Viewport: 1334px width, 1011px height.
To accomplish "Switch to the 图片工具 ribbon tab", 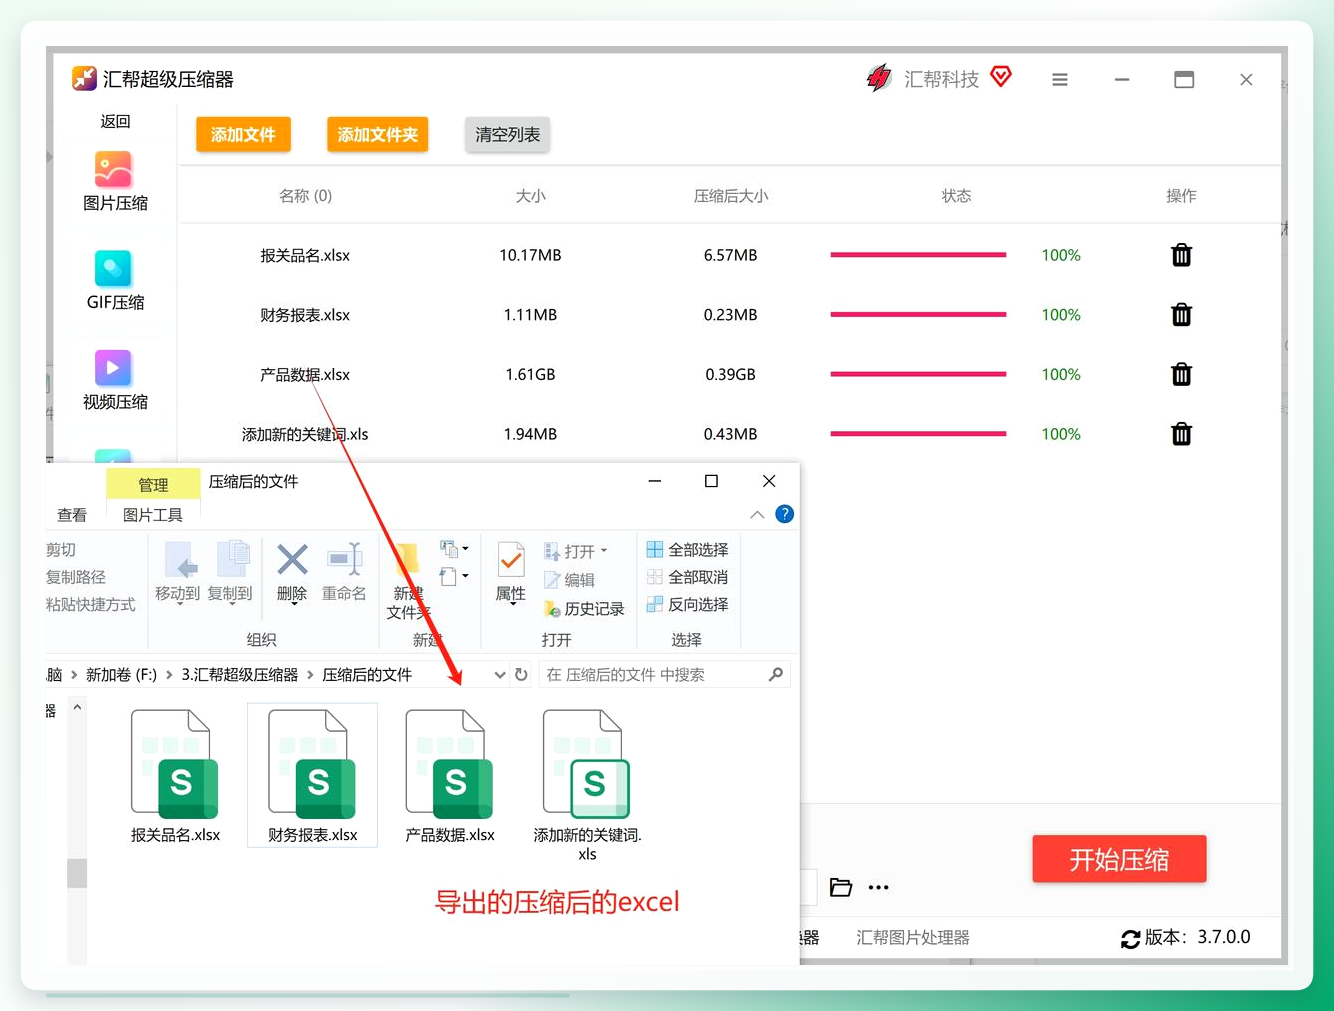I will click(x=153, y=515).
